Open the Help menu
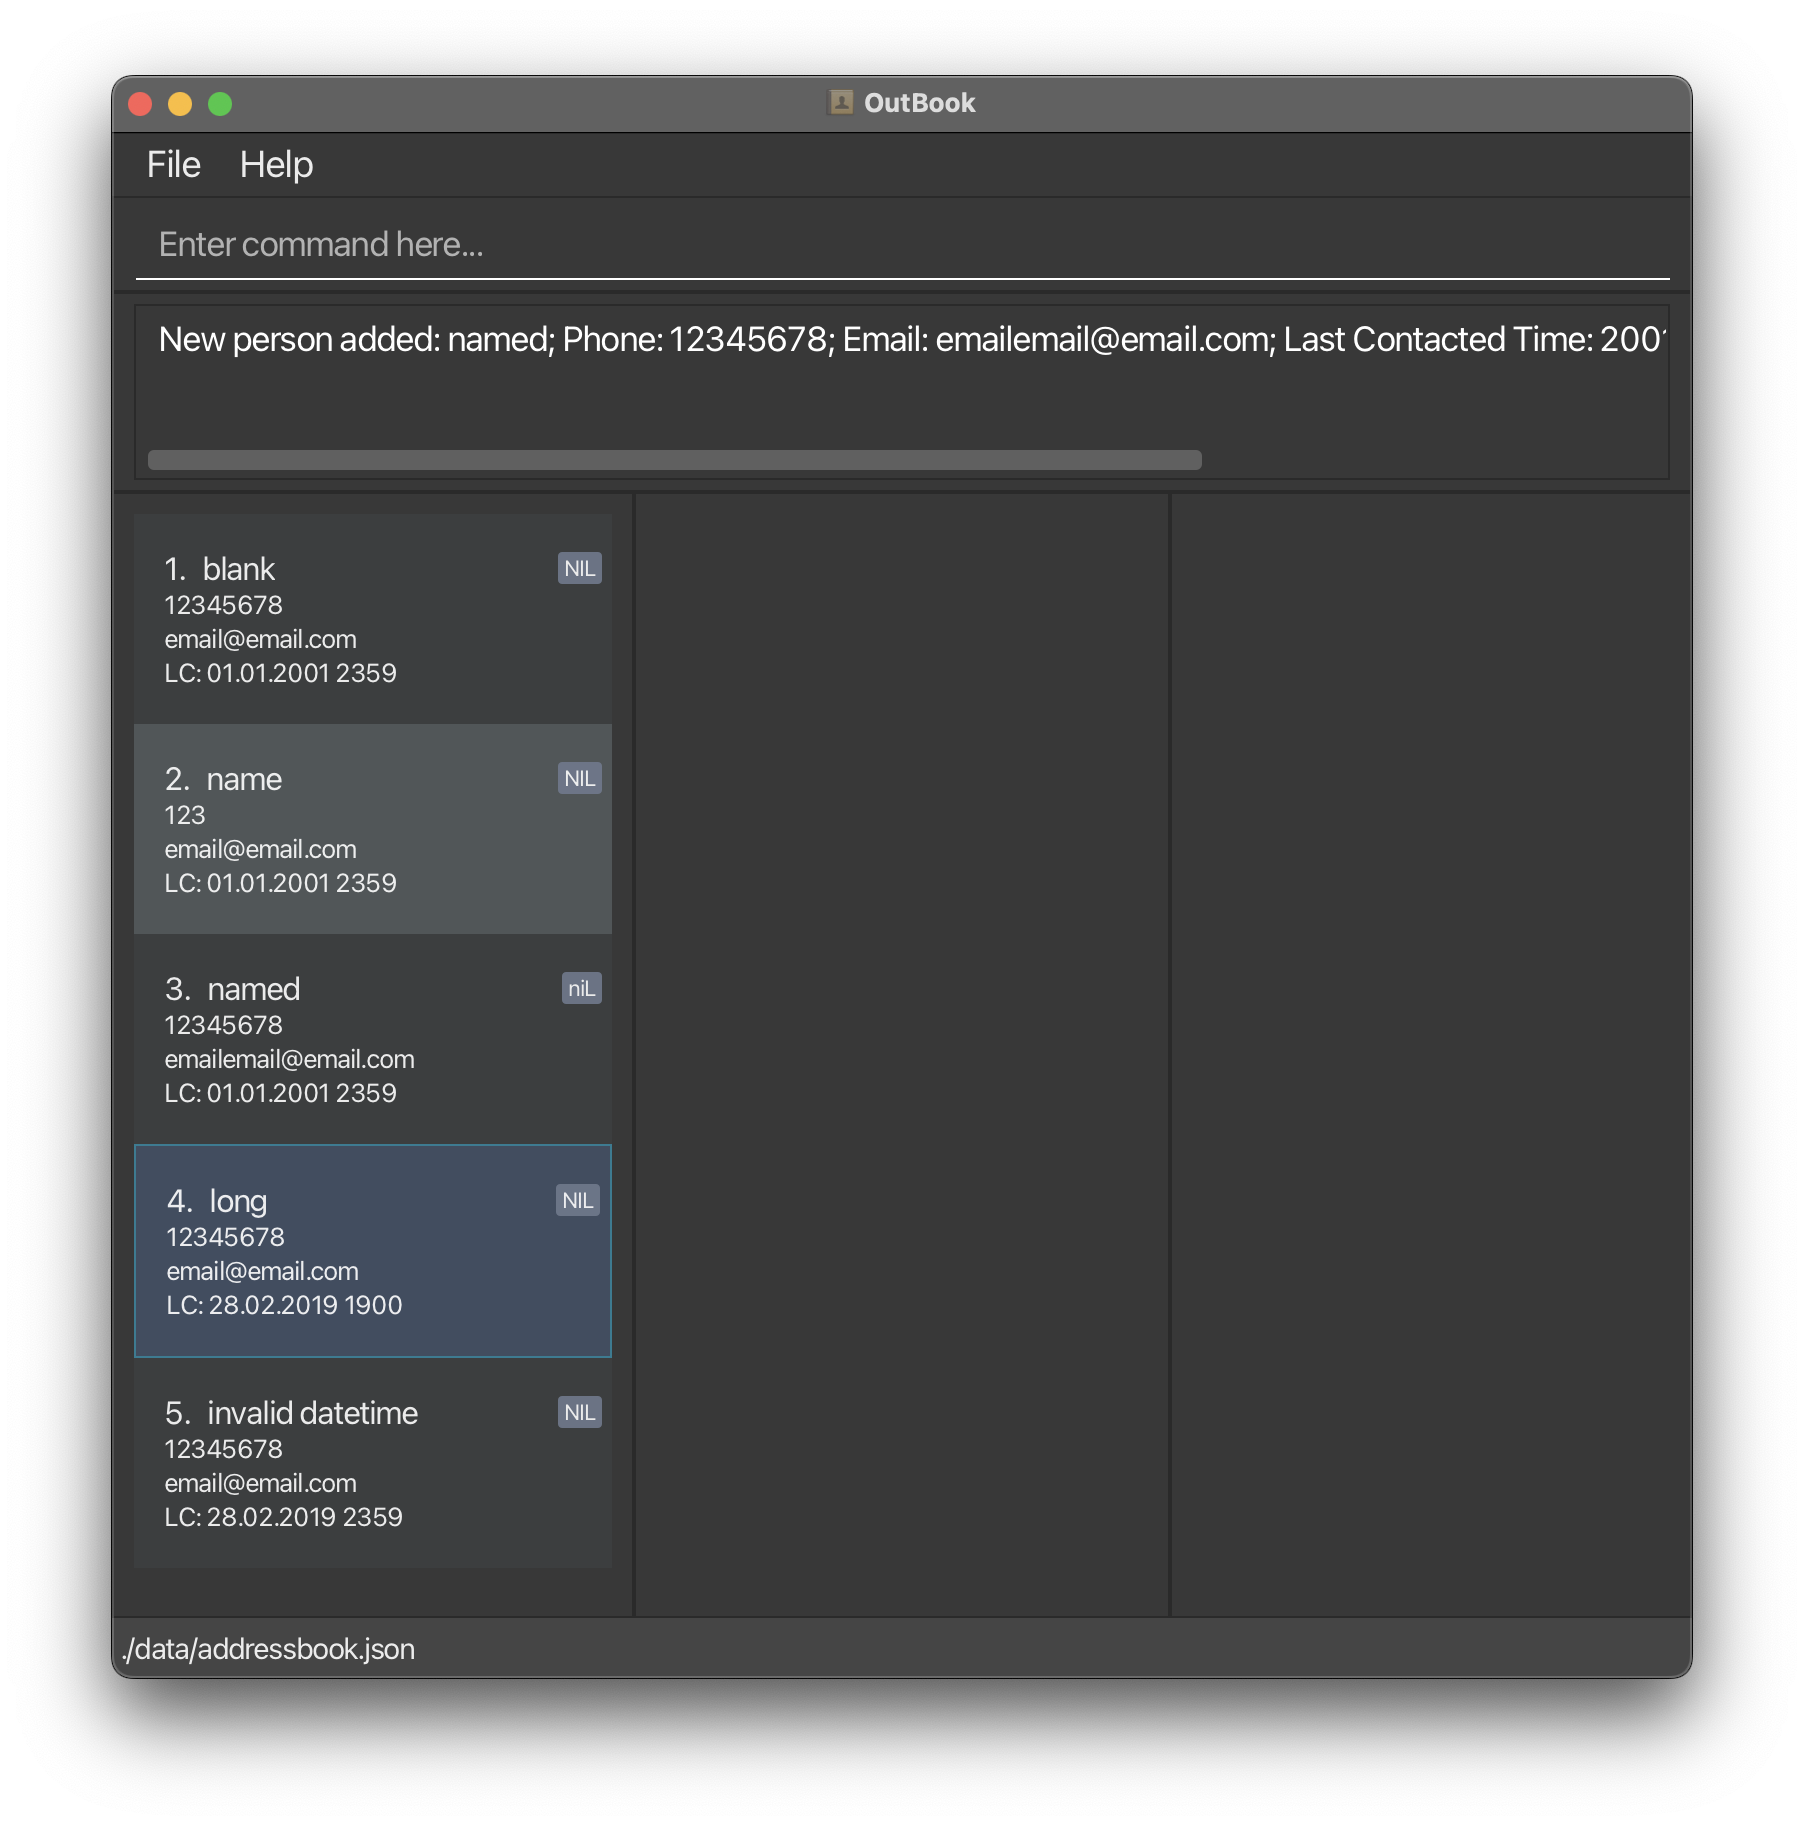The width and height of the screenshot is (1804, 1826). click(276, 165)
